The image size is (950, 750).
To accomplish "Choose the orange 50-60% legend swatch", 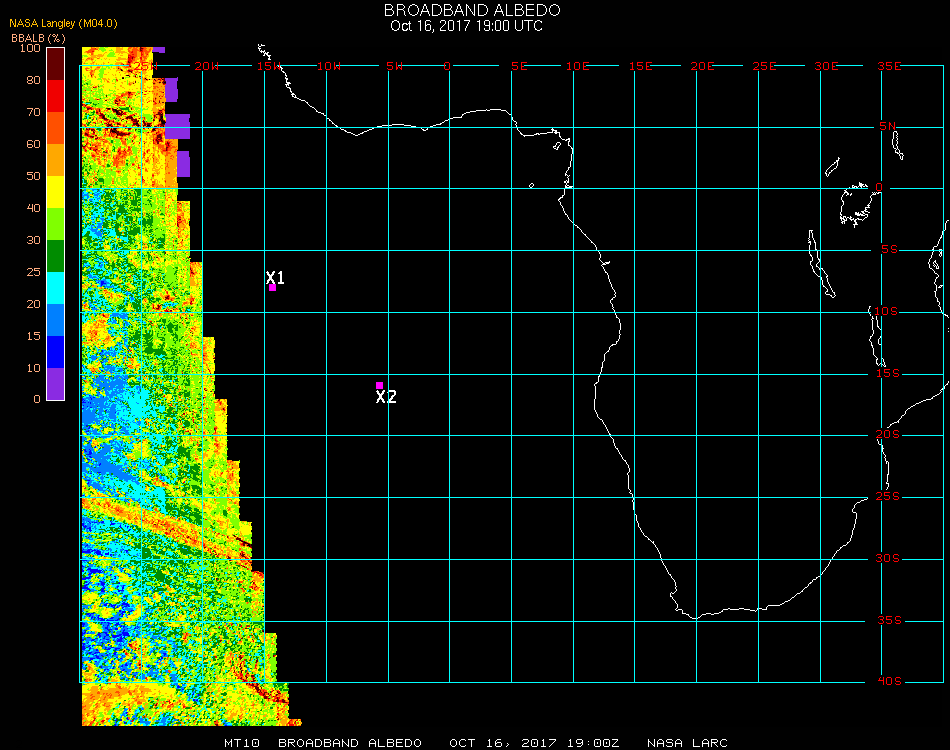I will (56, 160).
